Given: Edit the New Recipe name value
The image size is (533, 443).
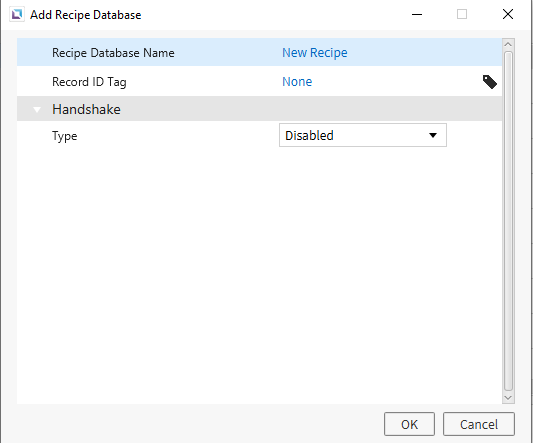Looking at the screenshot, I should click(315, 53).
